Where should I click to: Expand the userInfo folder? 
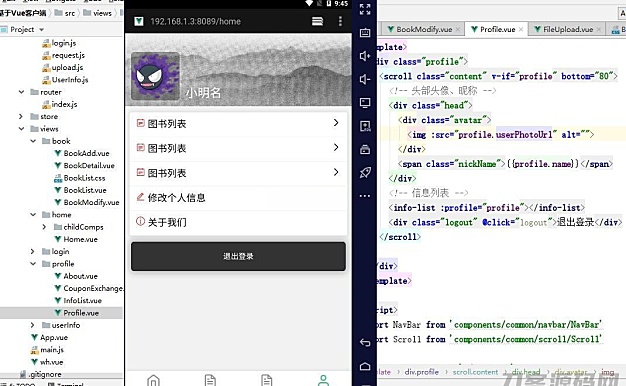[33, 325]
